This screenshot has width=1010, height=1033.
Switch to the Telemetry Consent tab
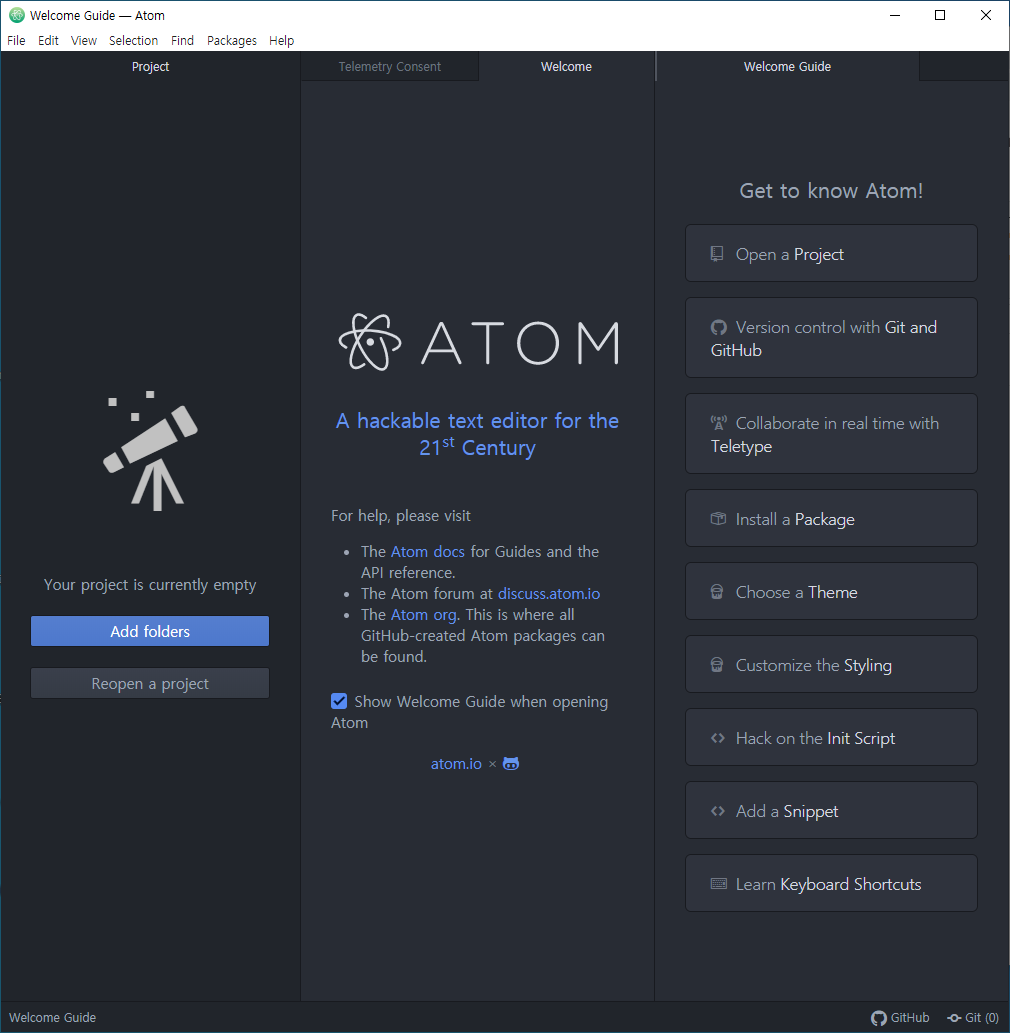[389, 67]
